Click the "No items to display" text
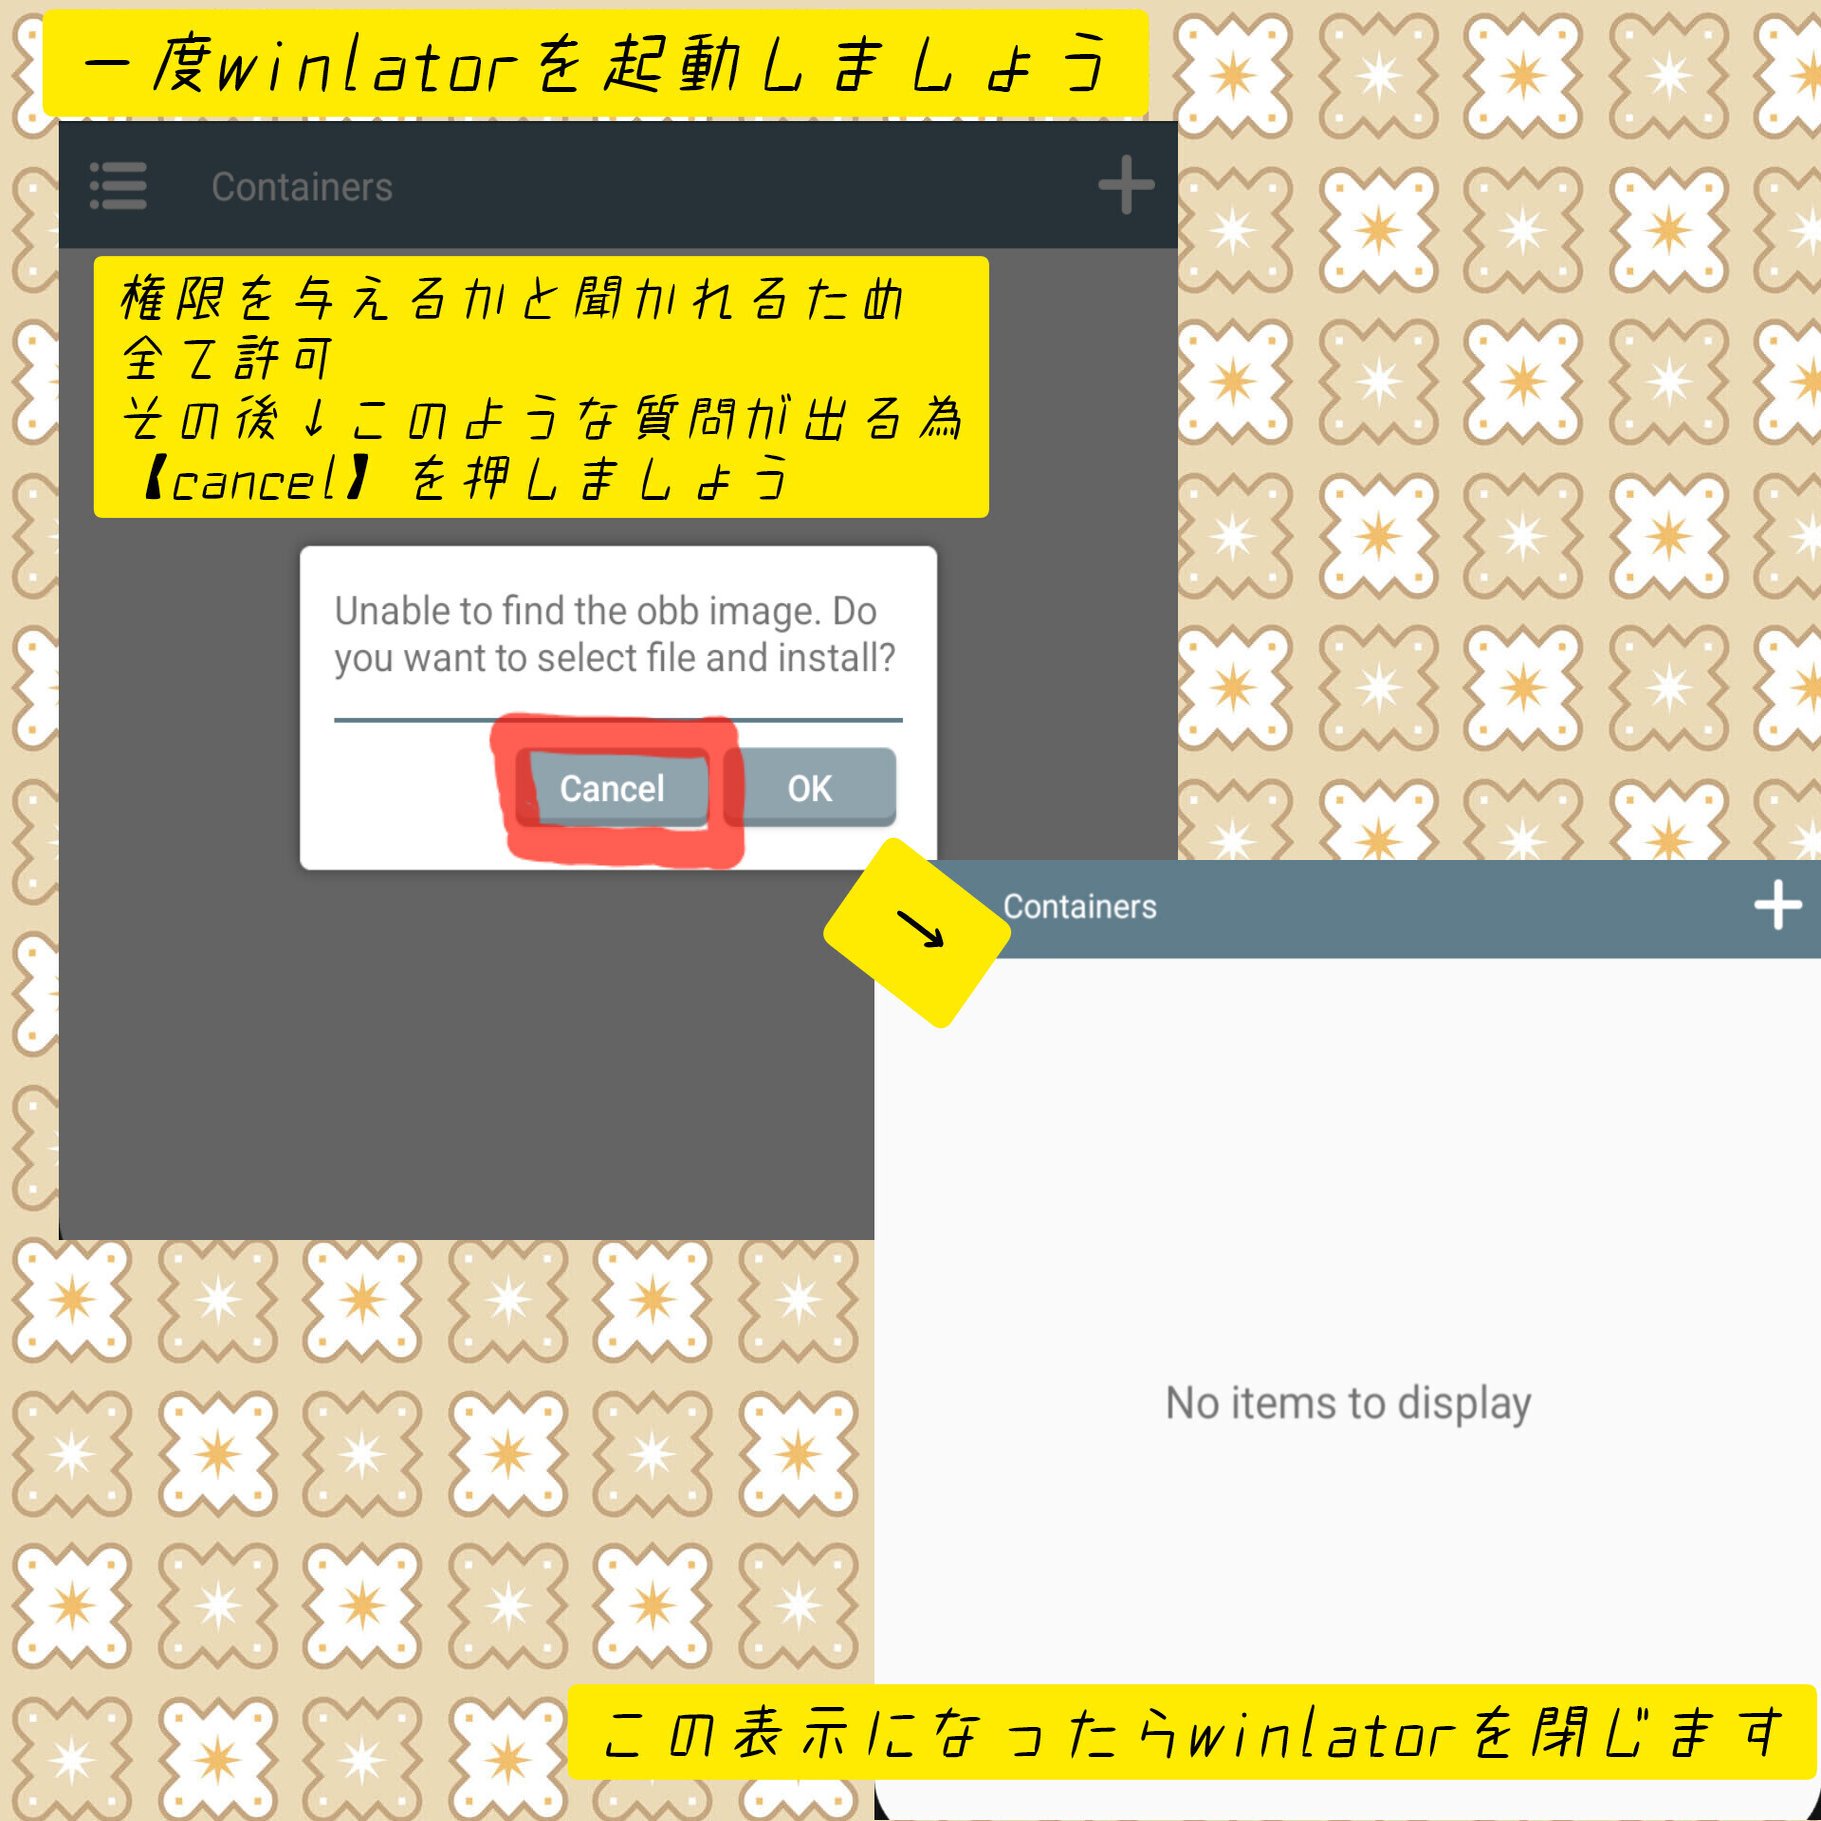Screen dimensions: 1821x1821 tap(1348, 1403)
